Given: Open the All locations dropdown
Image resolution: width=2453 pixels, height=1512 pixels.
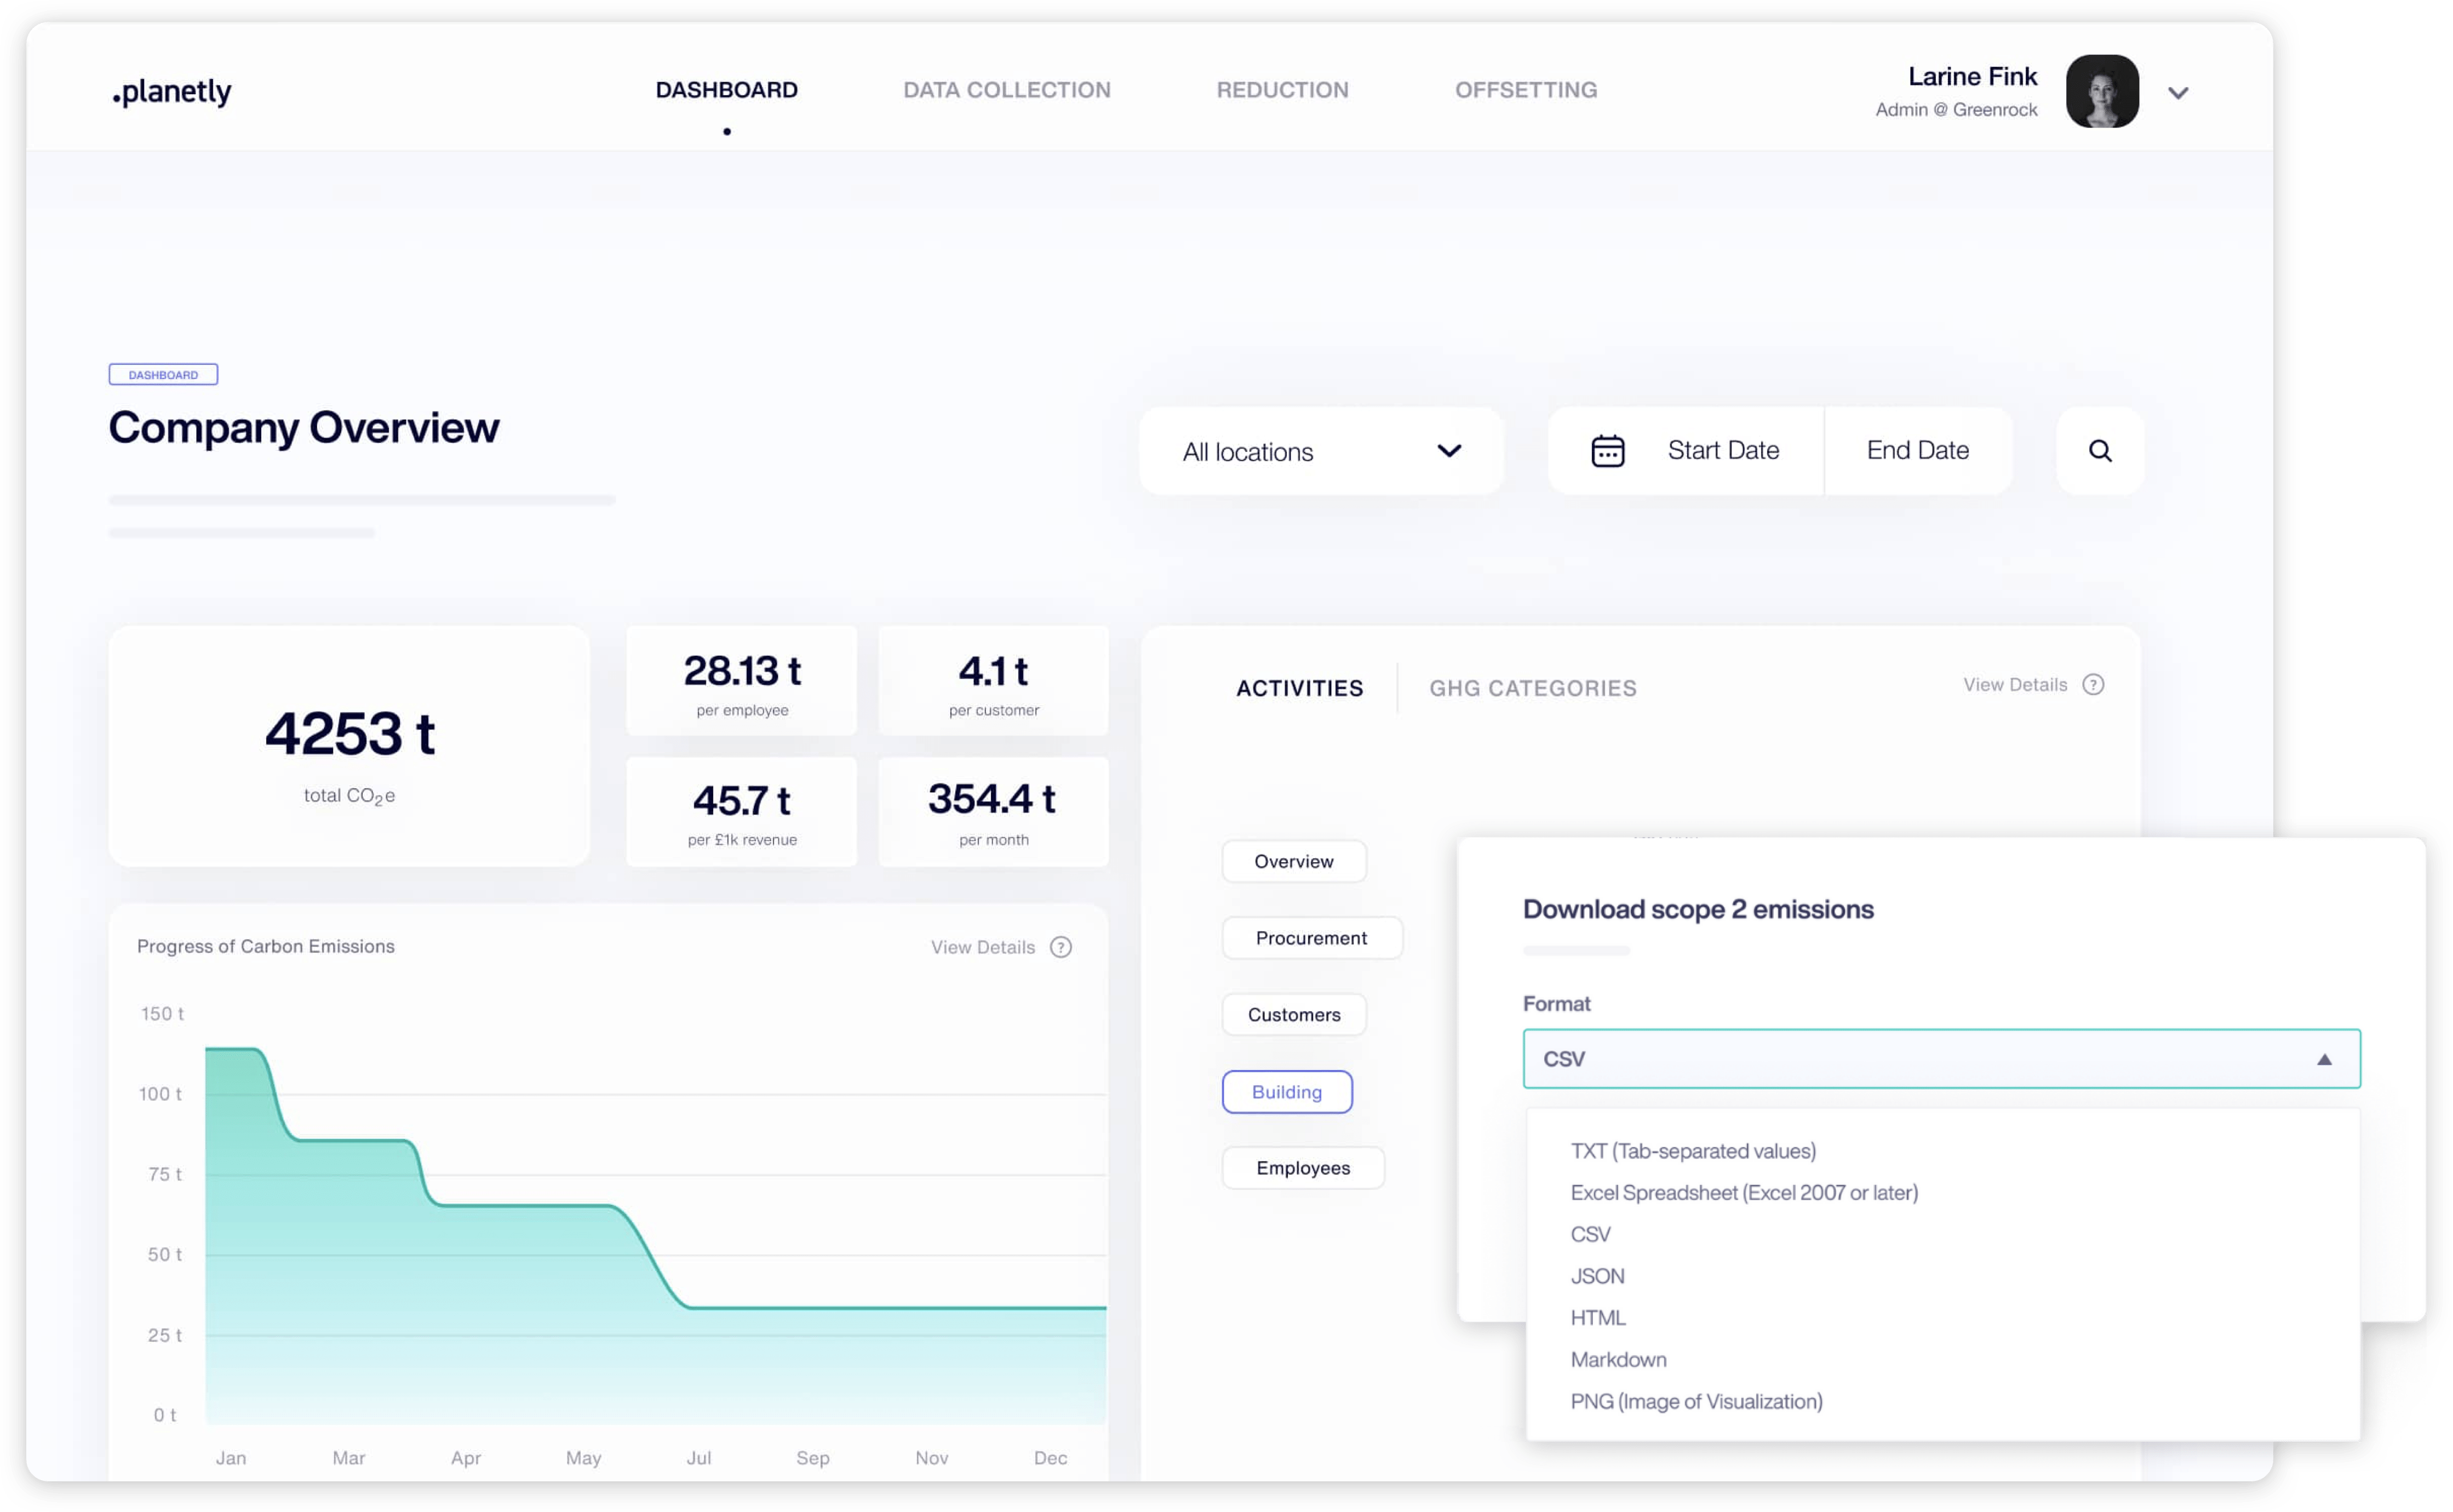Looking at the screenshot, I should point(1321,451).
